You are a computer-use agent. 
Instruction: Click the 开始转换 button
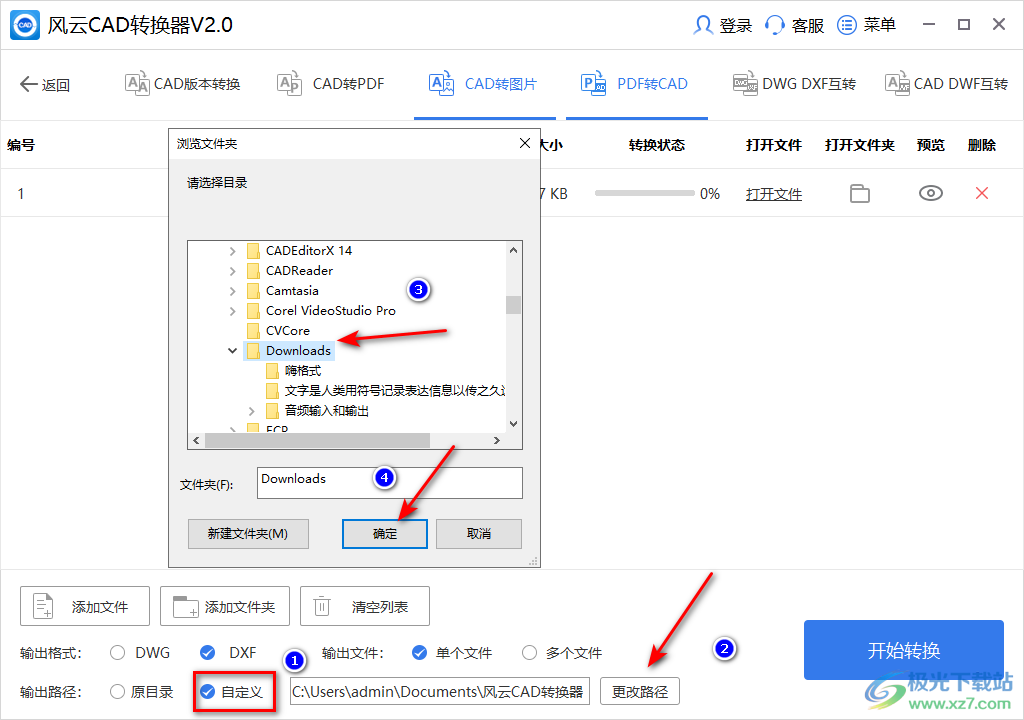pyautogui.click(x=904, y=650)
